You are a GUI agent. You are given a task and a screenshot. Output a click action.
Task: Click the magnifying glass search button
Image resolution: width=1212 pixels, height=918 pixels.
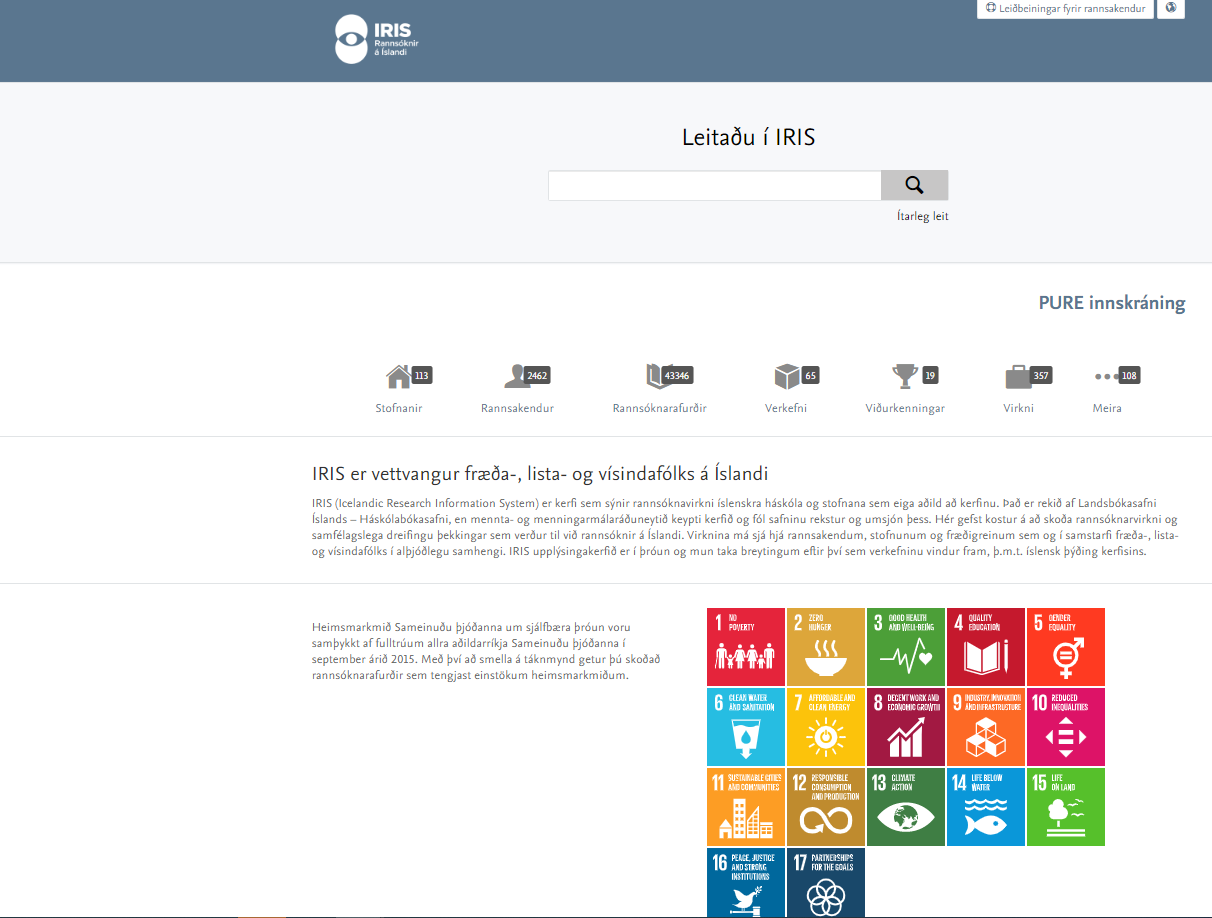click(914, 185)
